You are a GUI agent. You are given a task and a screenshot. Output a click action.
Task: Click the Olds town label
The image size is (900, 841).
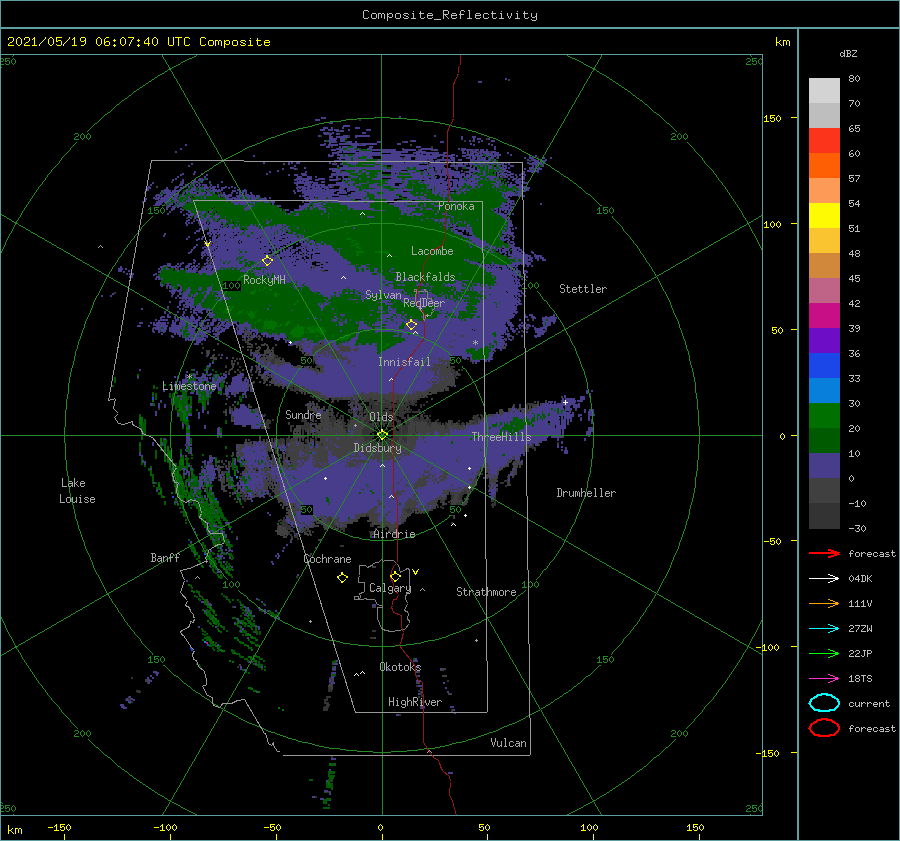pos(381,417)
